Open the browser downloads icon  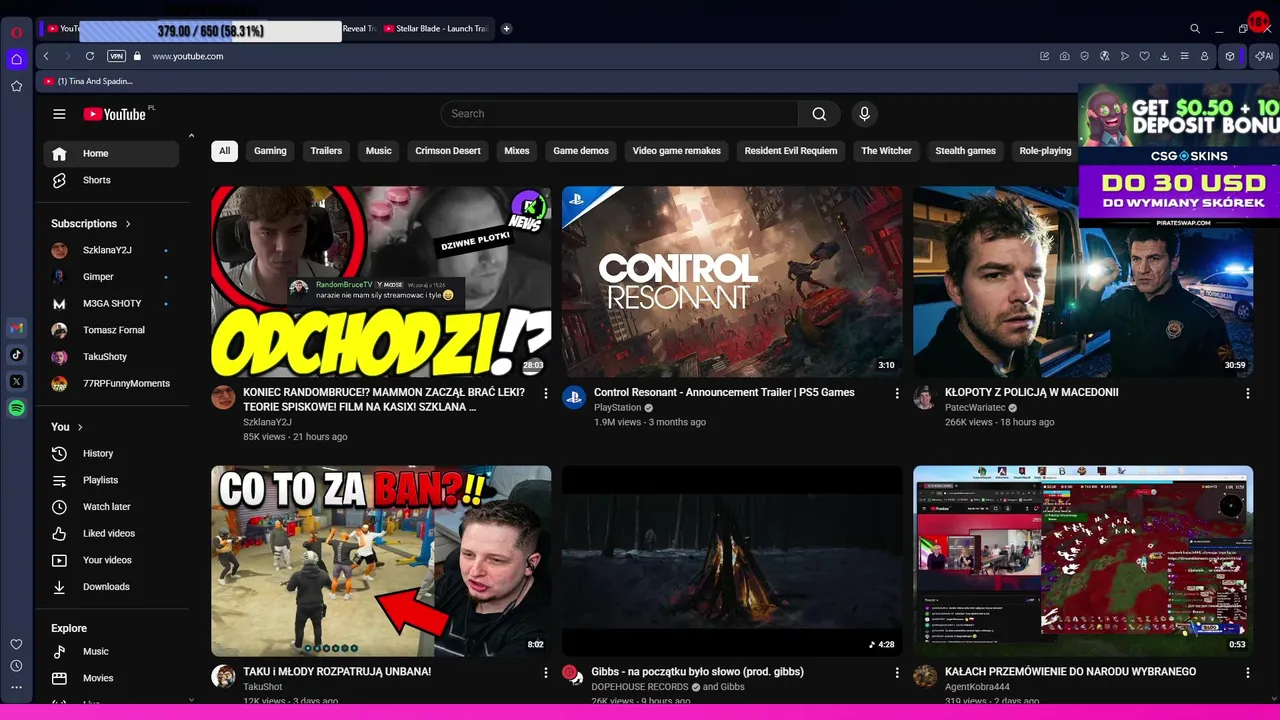point(1164,56)
